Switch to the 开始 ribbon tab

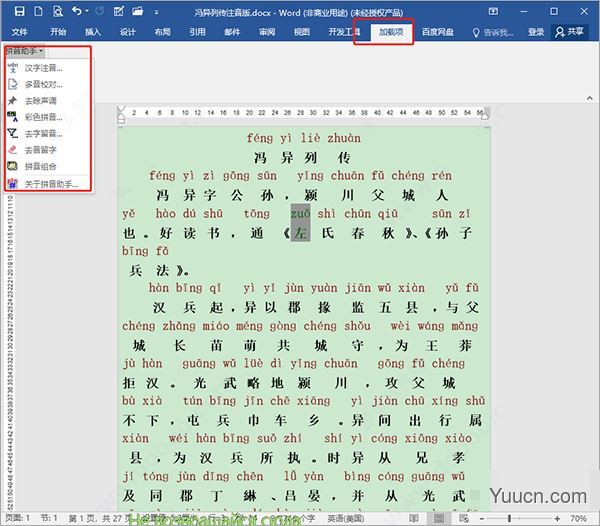(58, 32)
